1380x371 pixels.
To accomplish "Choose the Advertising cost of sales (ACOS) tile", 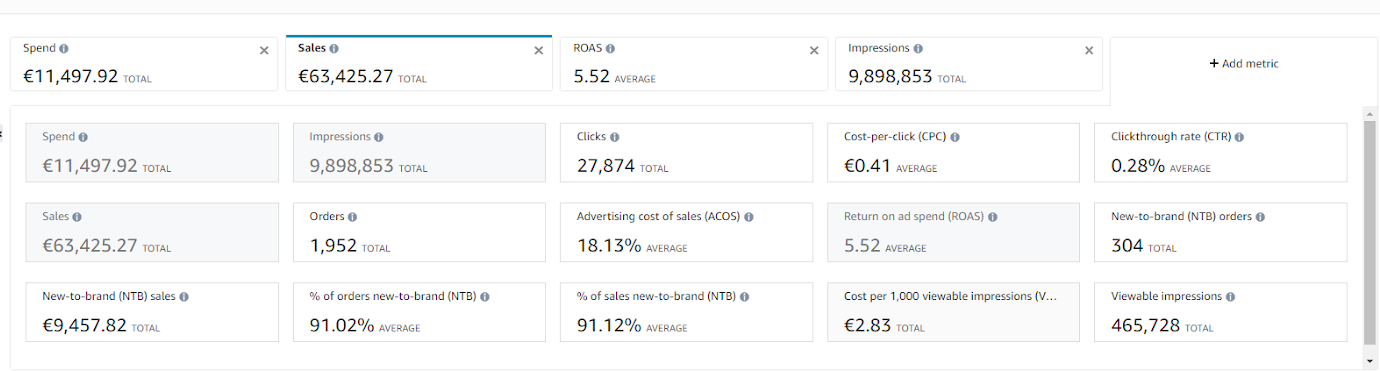I will tap(687, 232).
